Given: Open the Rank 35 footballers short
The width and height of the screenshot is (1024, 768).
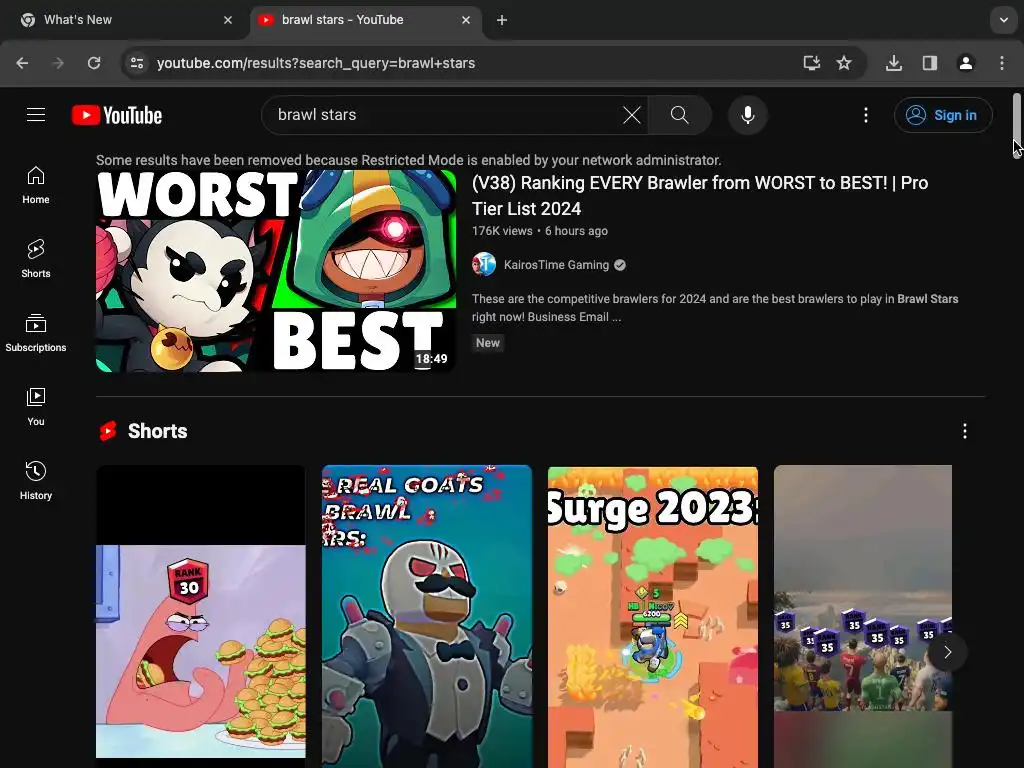Looking at the screenshot, I should 863,616.
